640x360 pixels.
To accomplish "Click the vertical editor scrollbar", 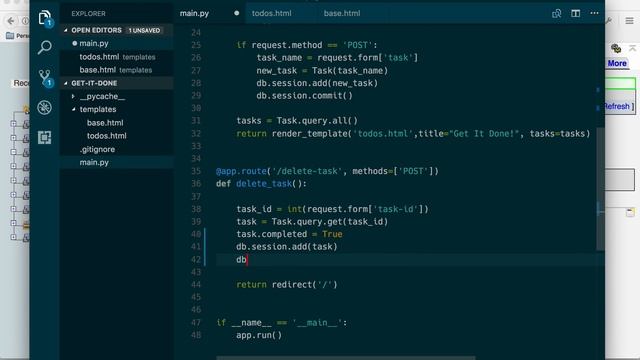I will point(600,189).
